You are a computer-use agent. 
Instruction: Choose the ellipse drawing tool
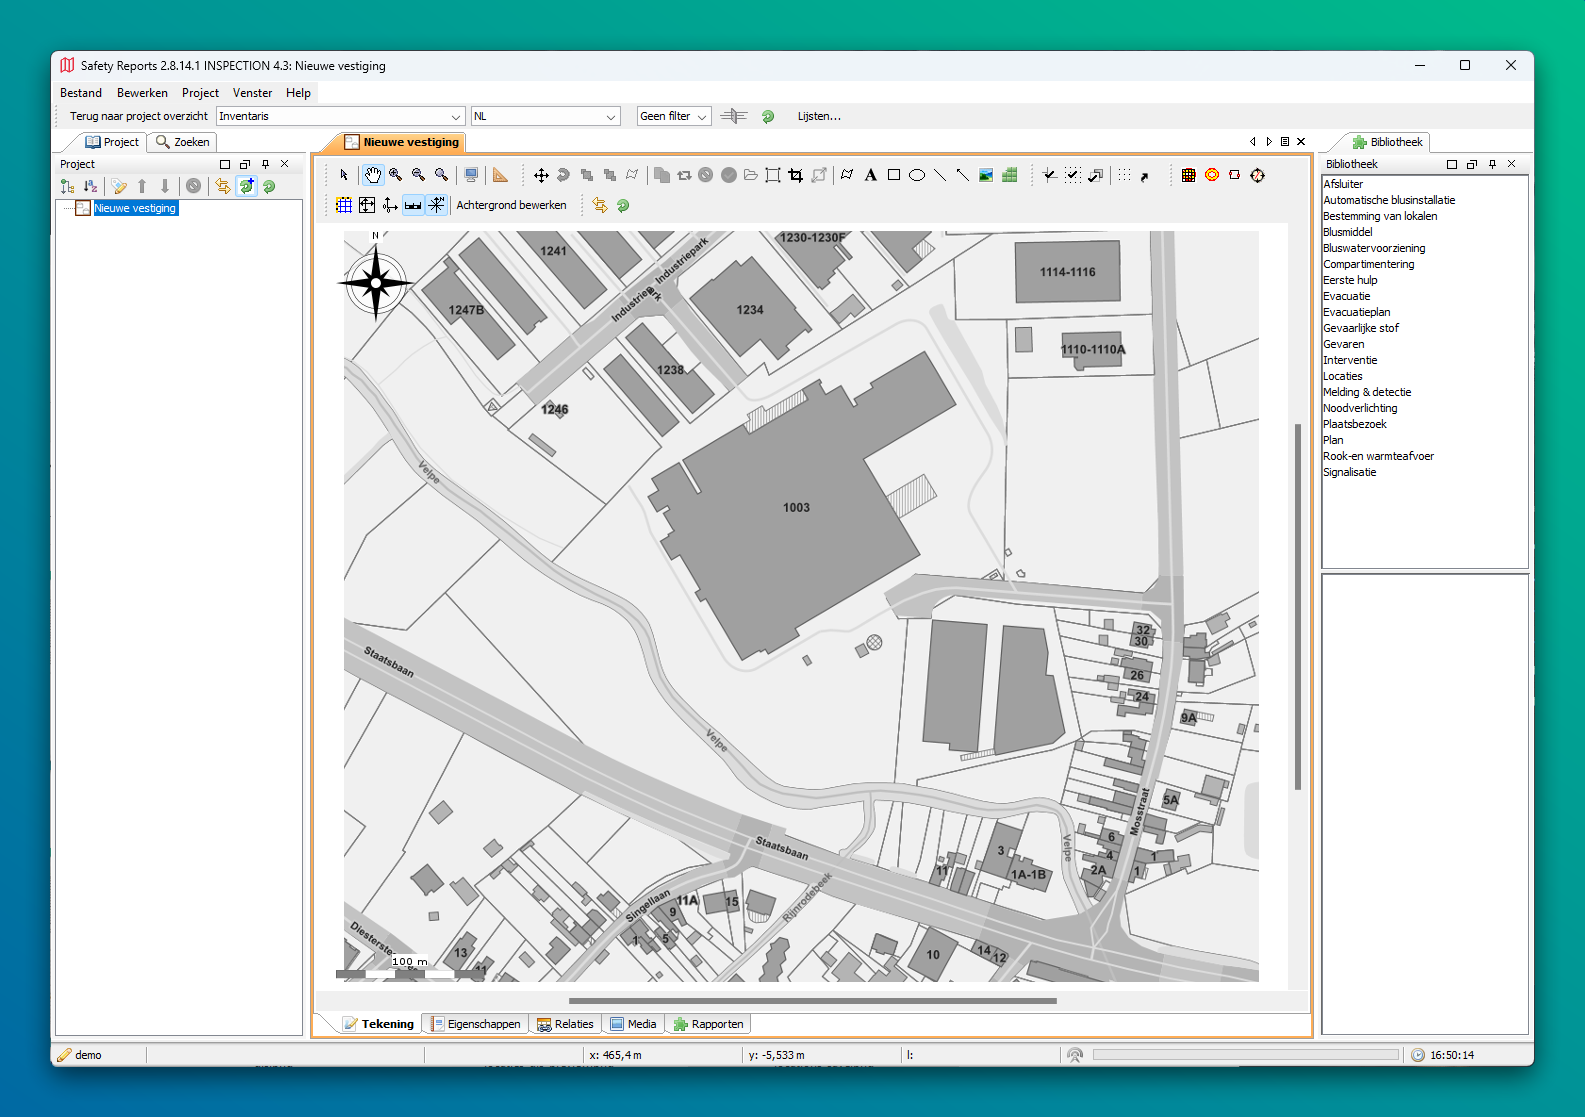916,175
